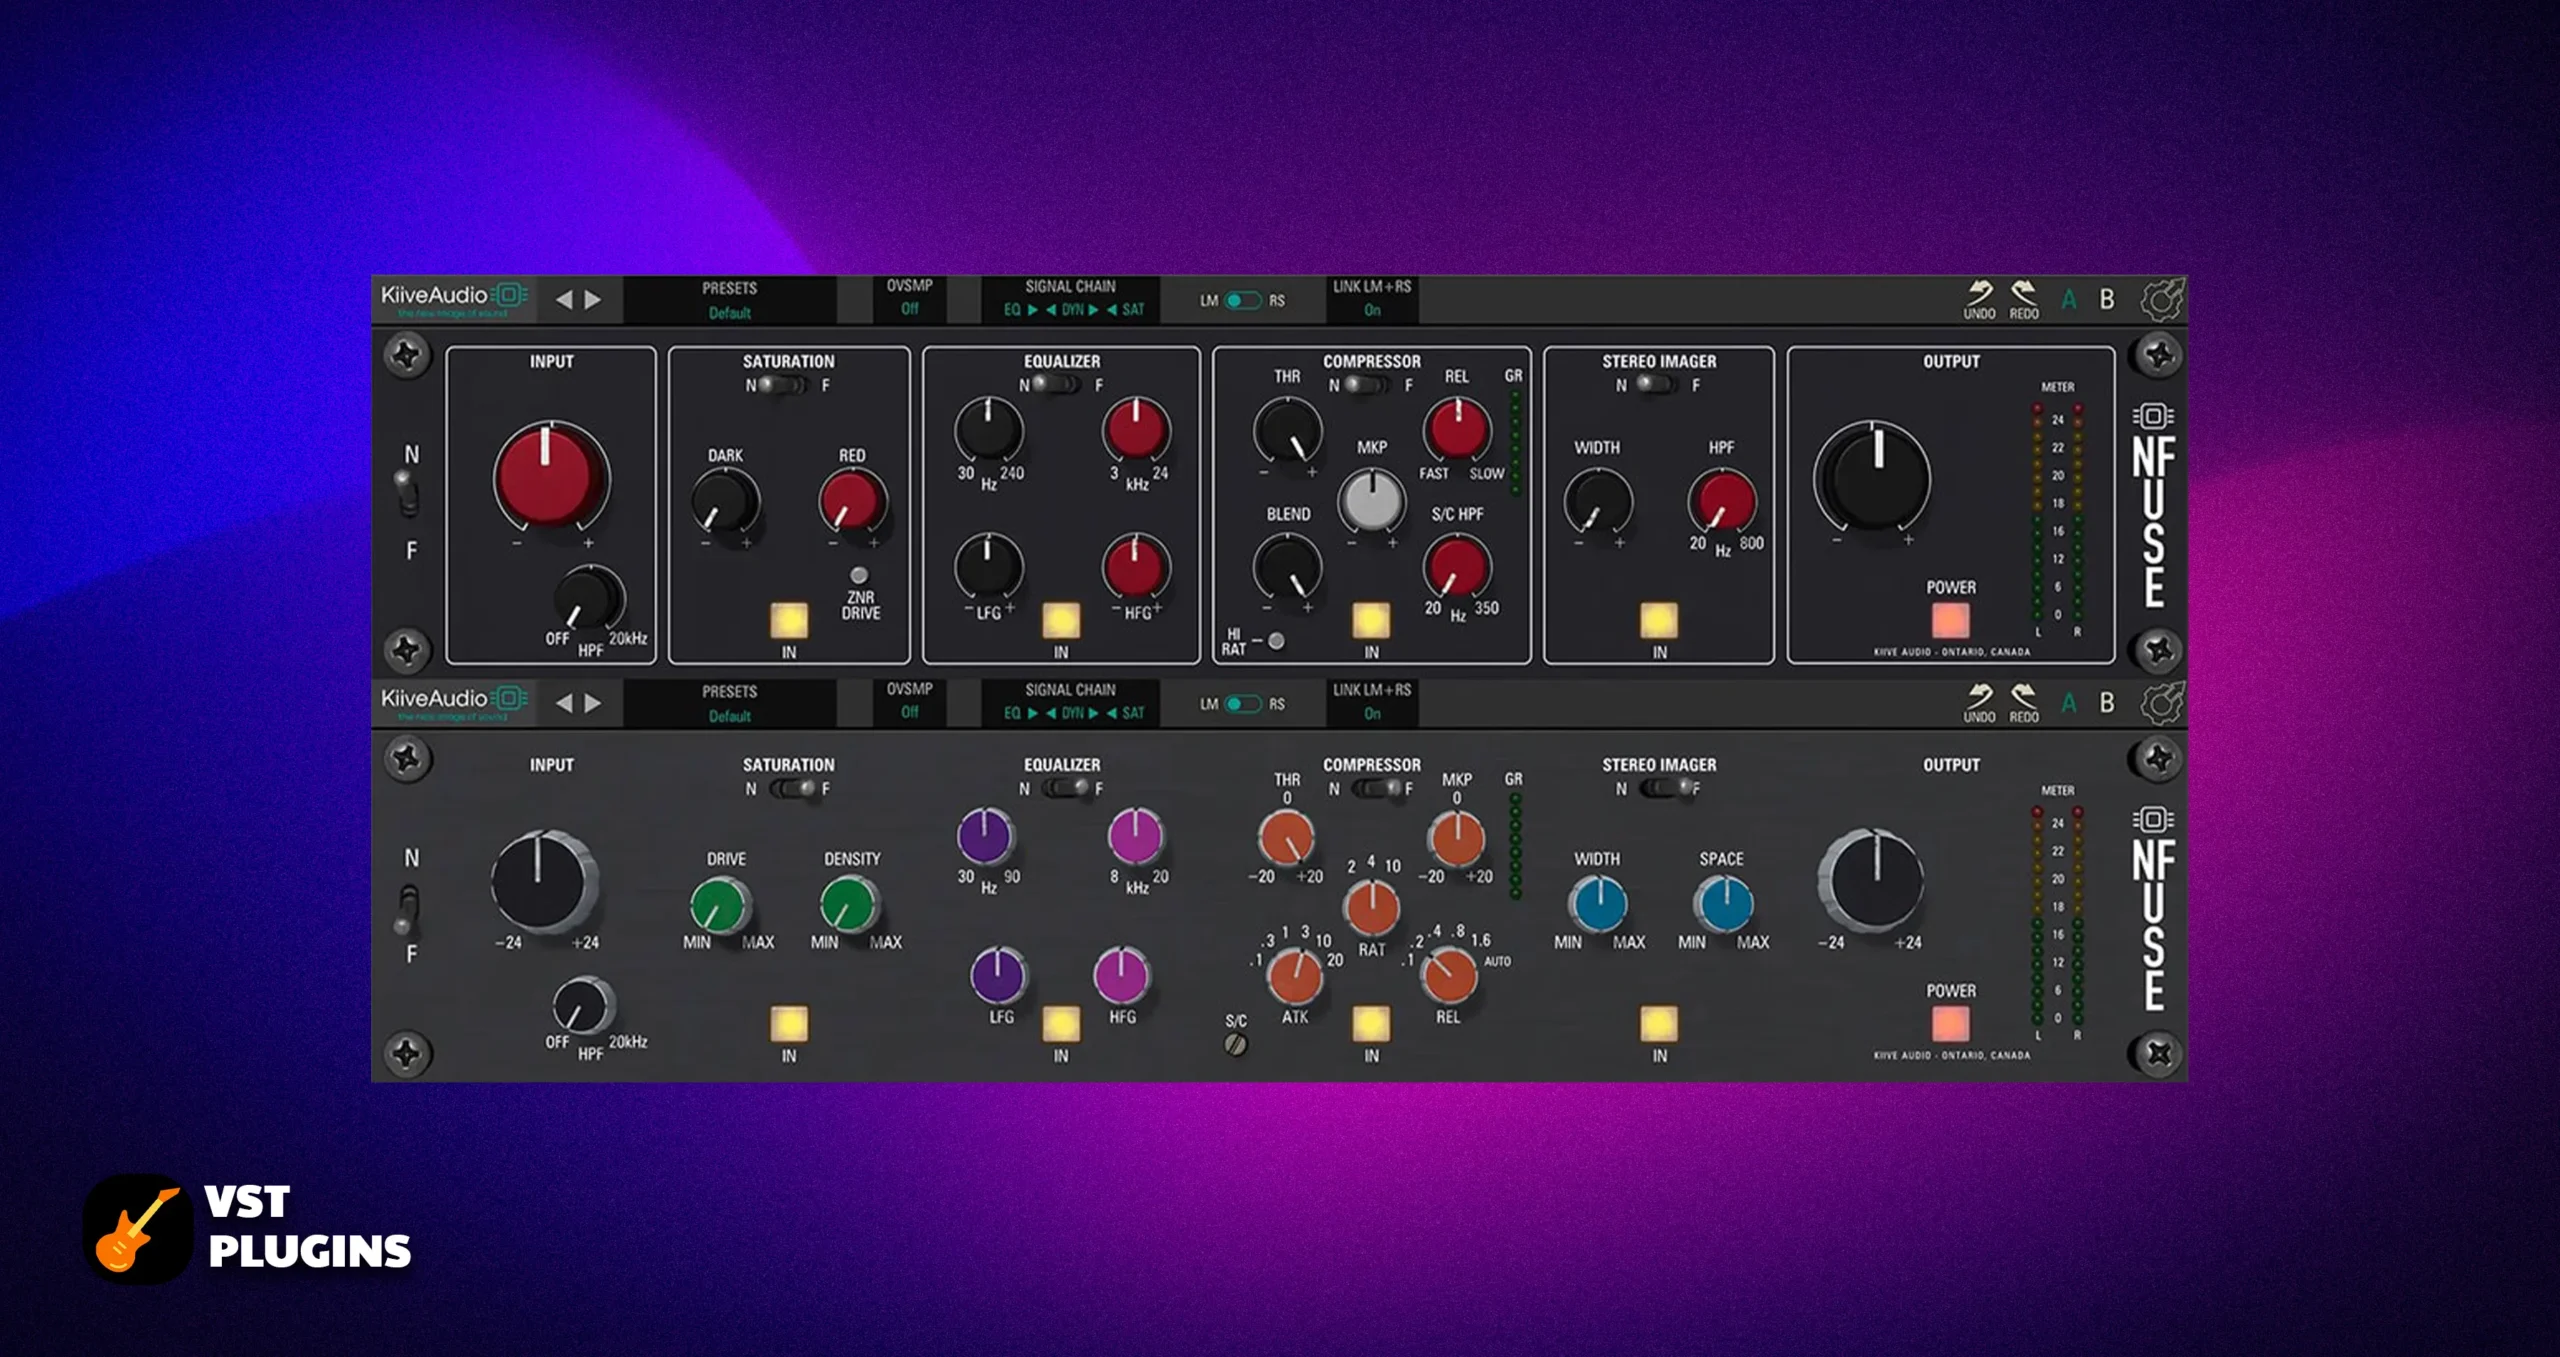Flip Saturation N/F switch on bottom unit
The width and height of the screenshot is (2560, 1357).
point(793,789)
